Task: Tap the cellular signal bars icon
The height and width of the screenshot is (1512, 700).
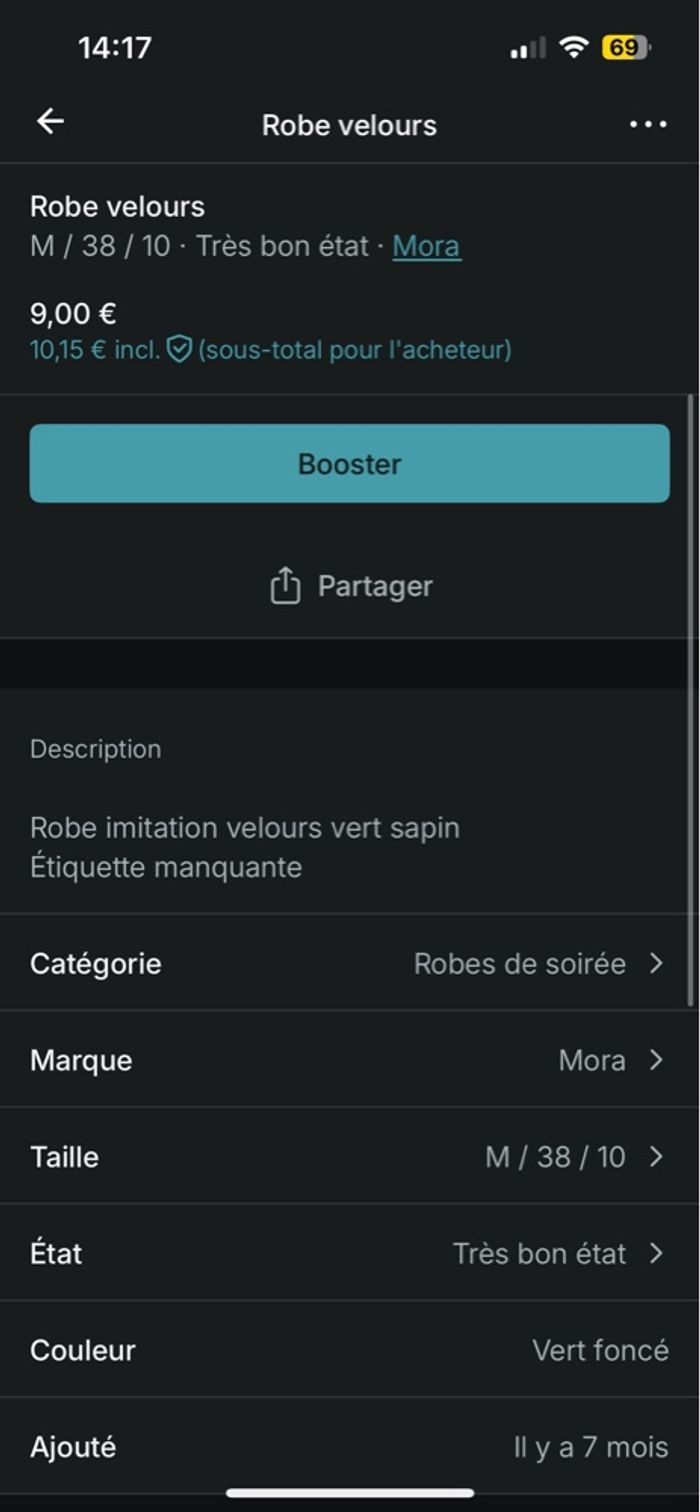Action: click(528, 48)
